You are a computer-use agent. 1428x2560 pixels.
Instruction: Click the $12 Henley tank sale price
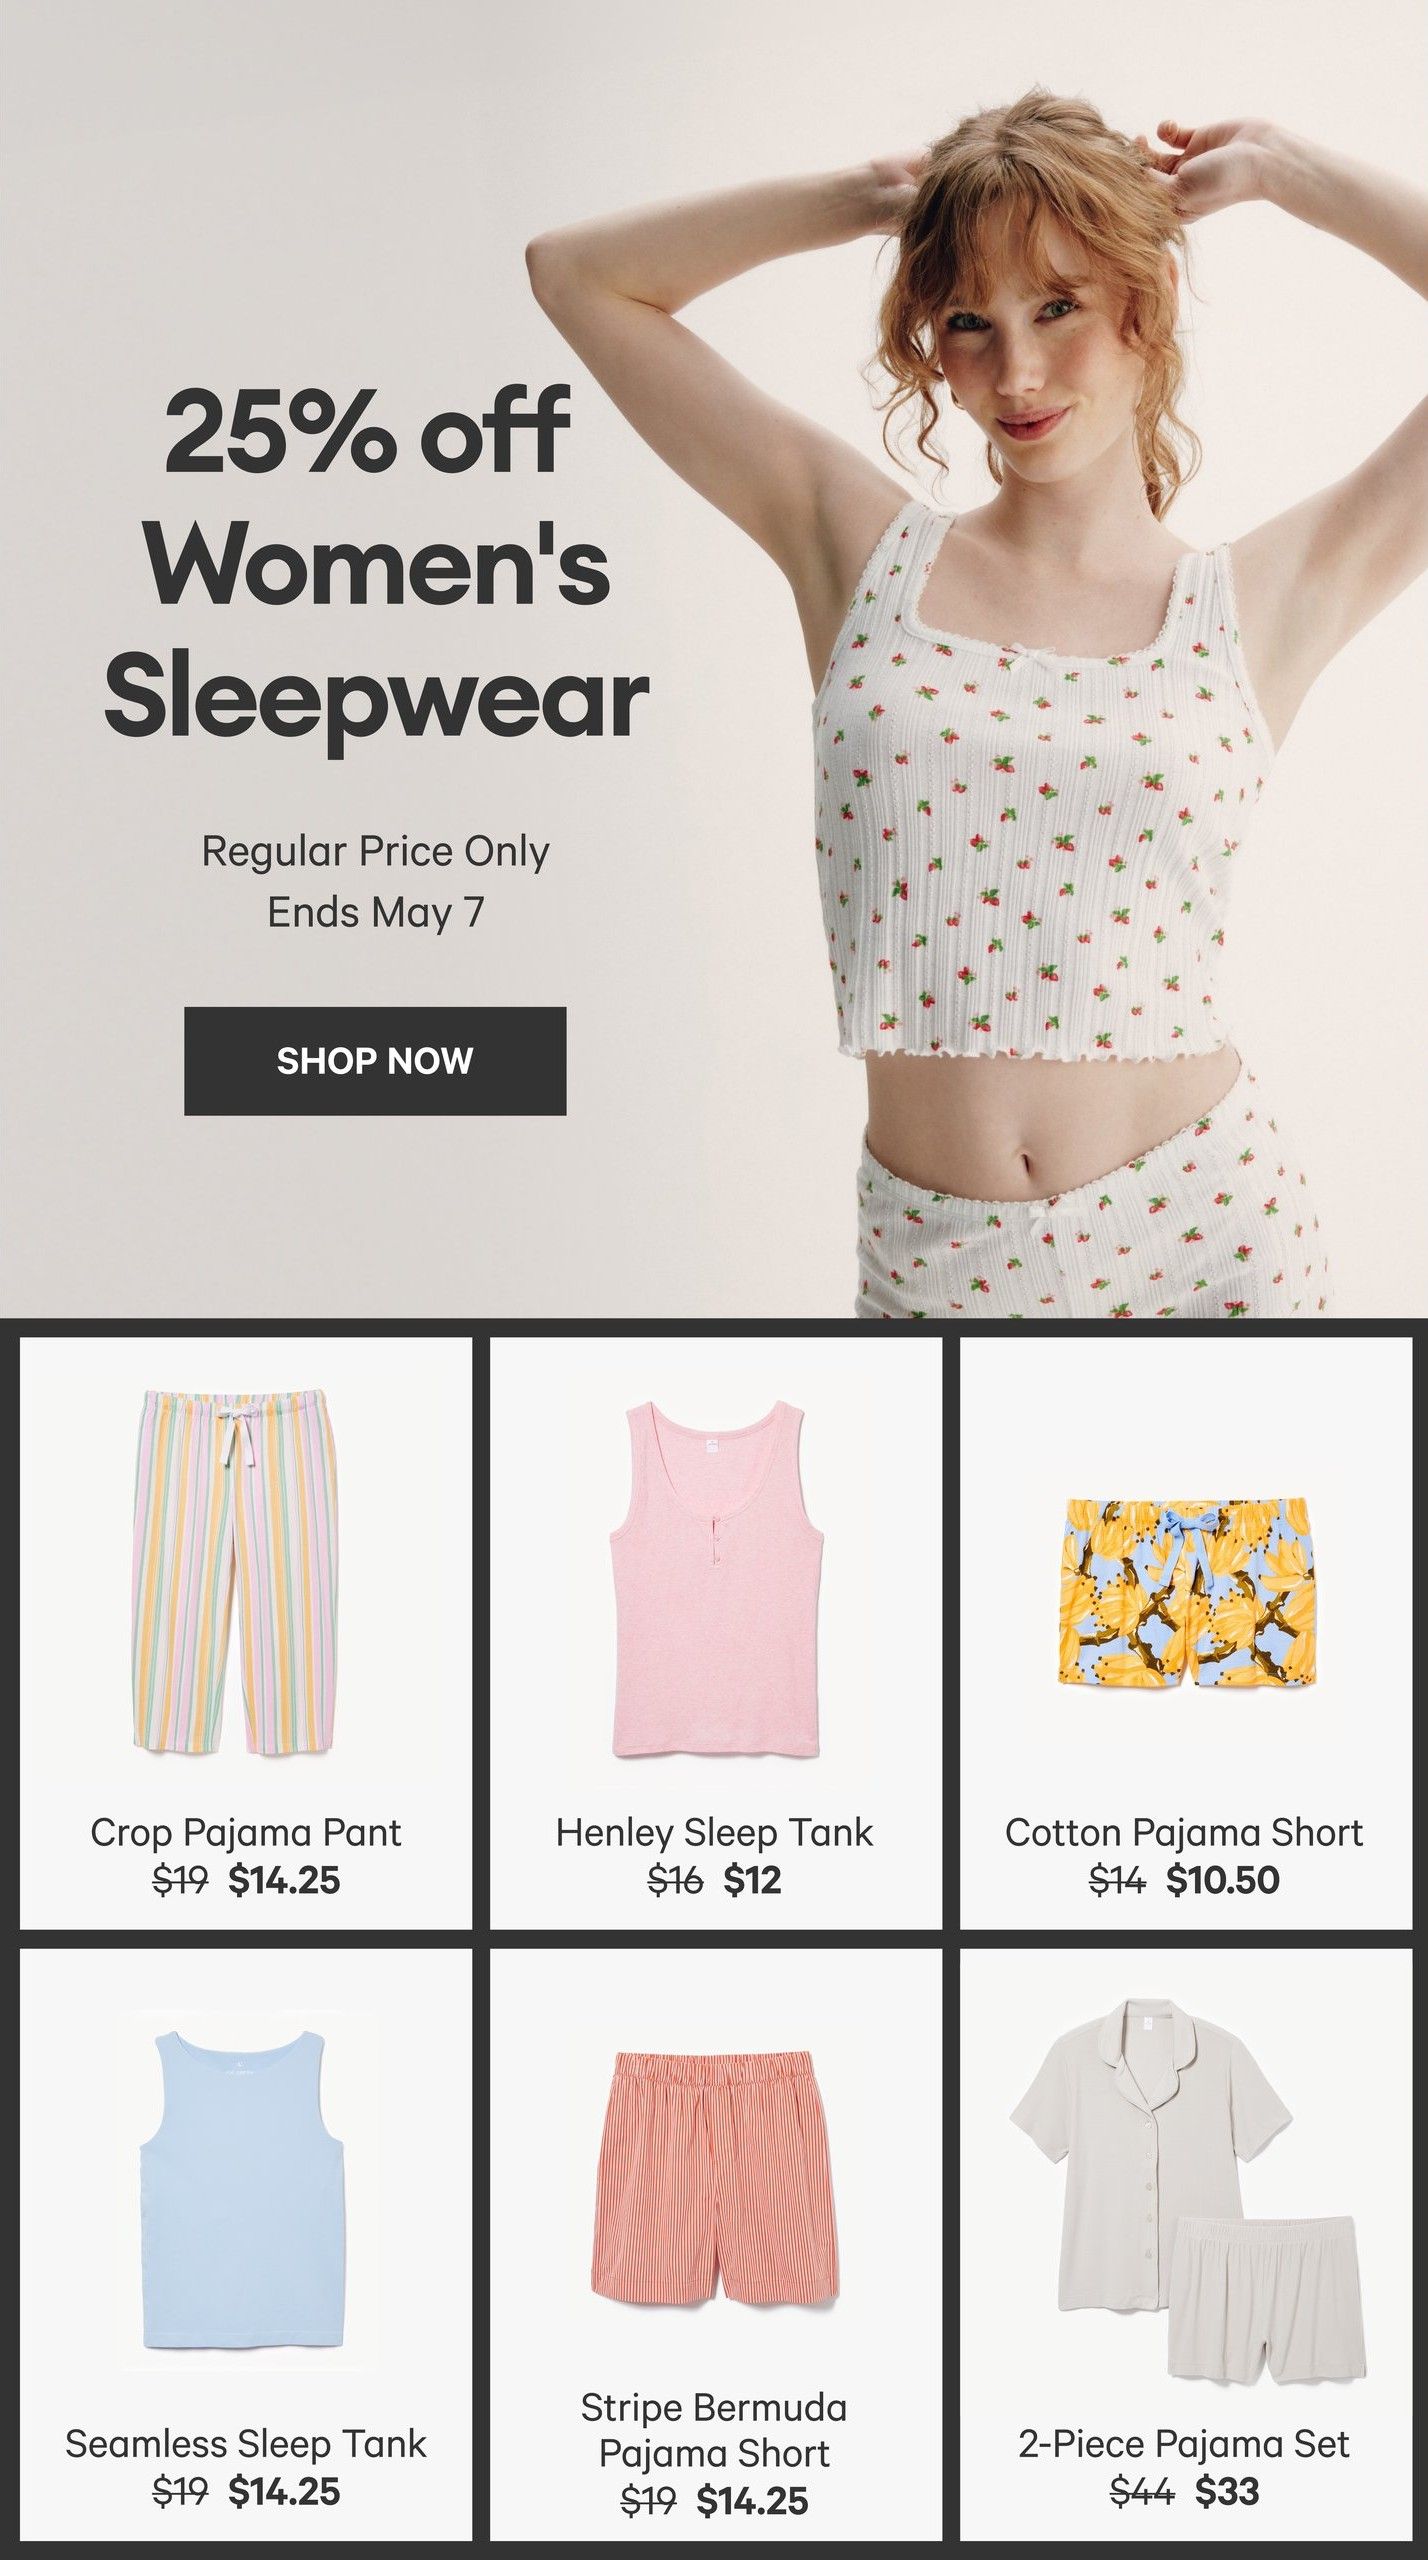(x=752, y=1880)
